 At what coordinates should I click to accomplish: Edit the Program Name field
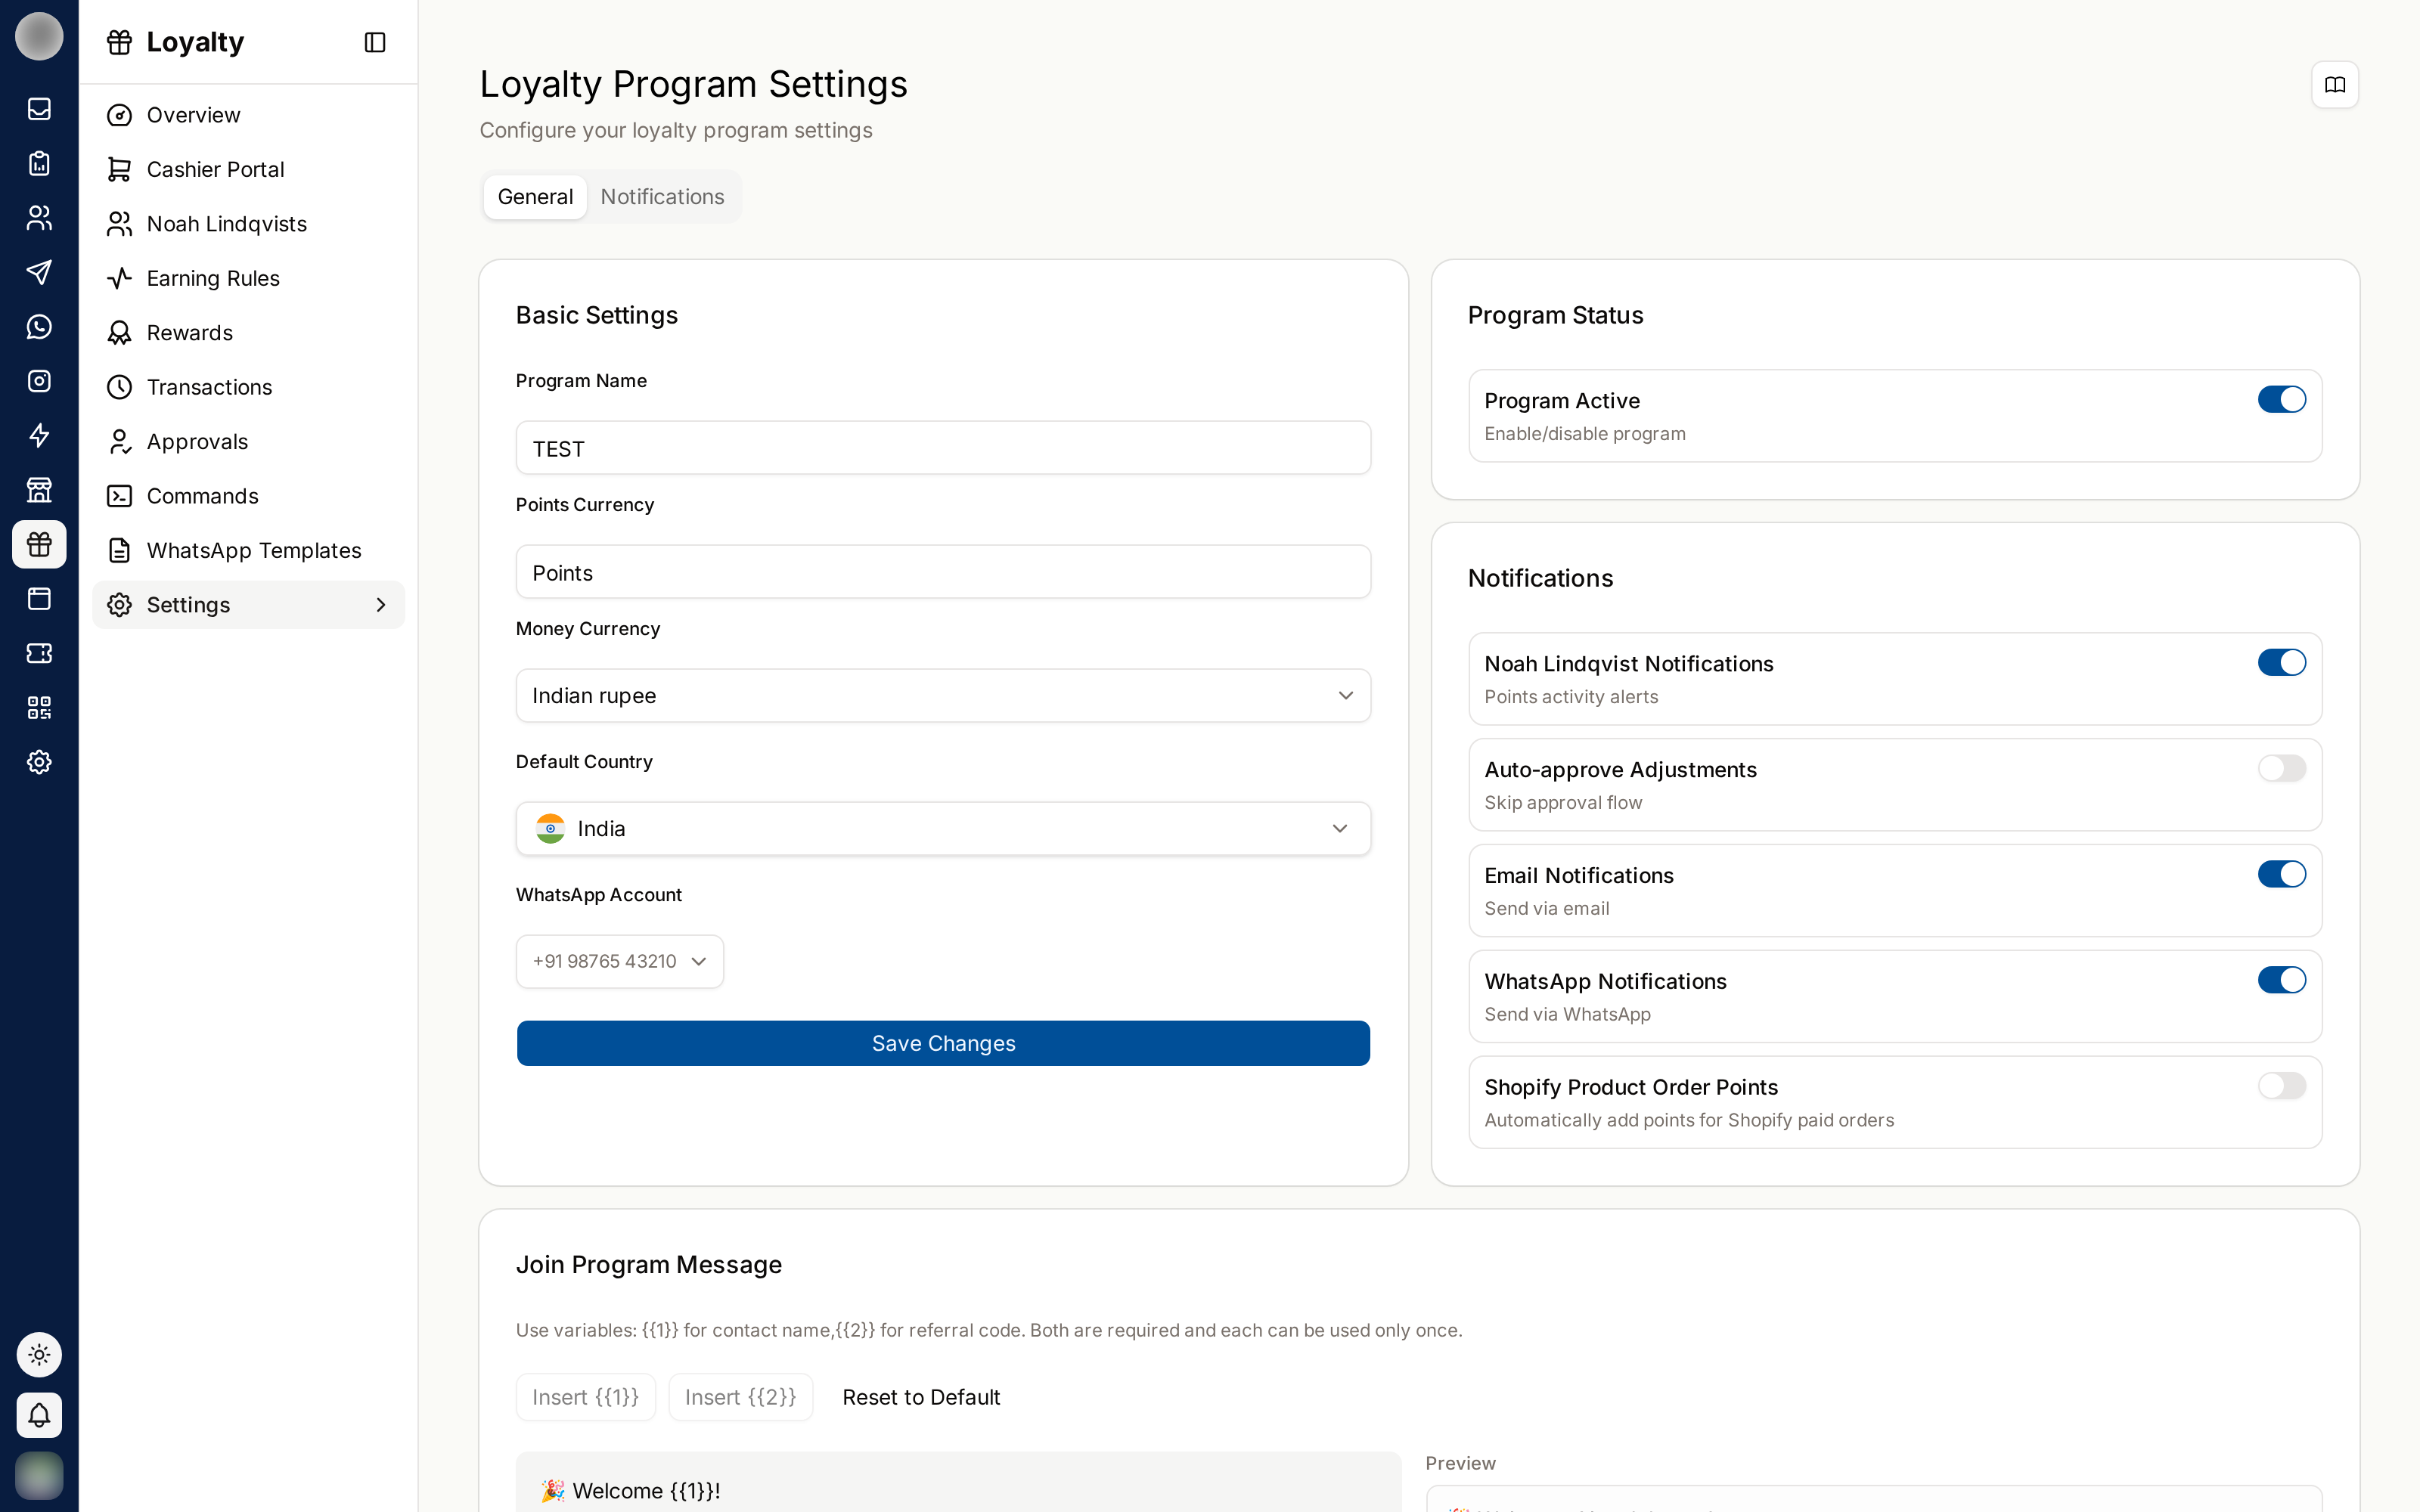[943, 448]
